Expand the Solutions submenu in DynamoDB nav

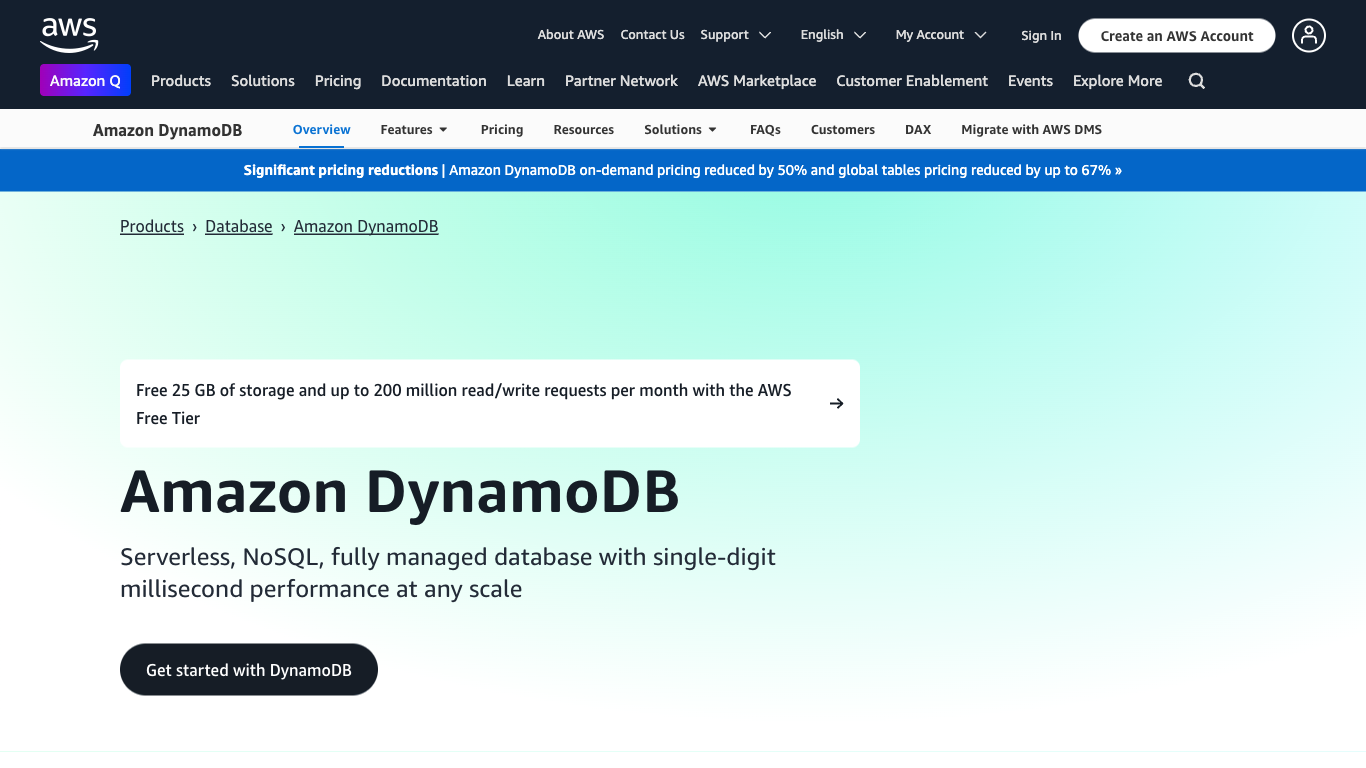tap(681, 130)
